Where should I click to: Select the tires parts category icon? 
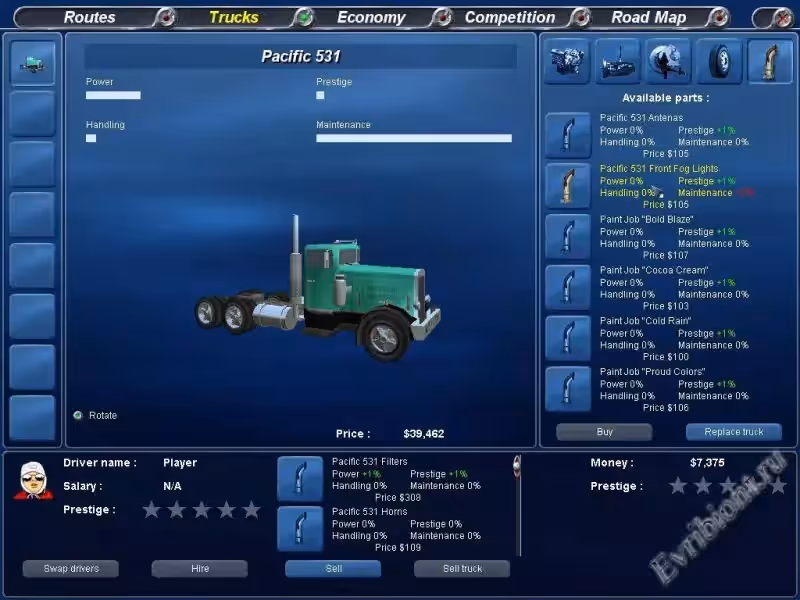click(x=719, y=61)
